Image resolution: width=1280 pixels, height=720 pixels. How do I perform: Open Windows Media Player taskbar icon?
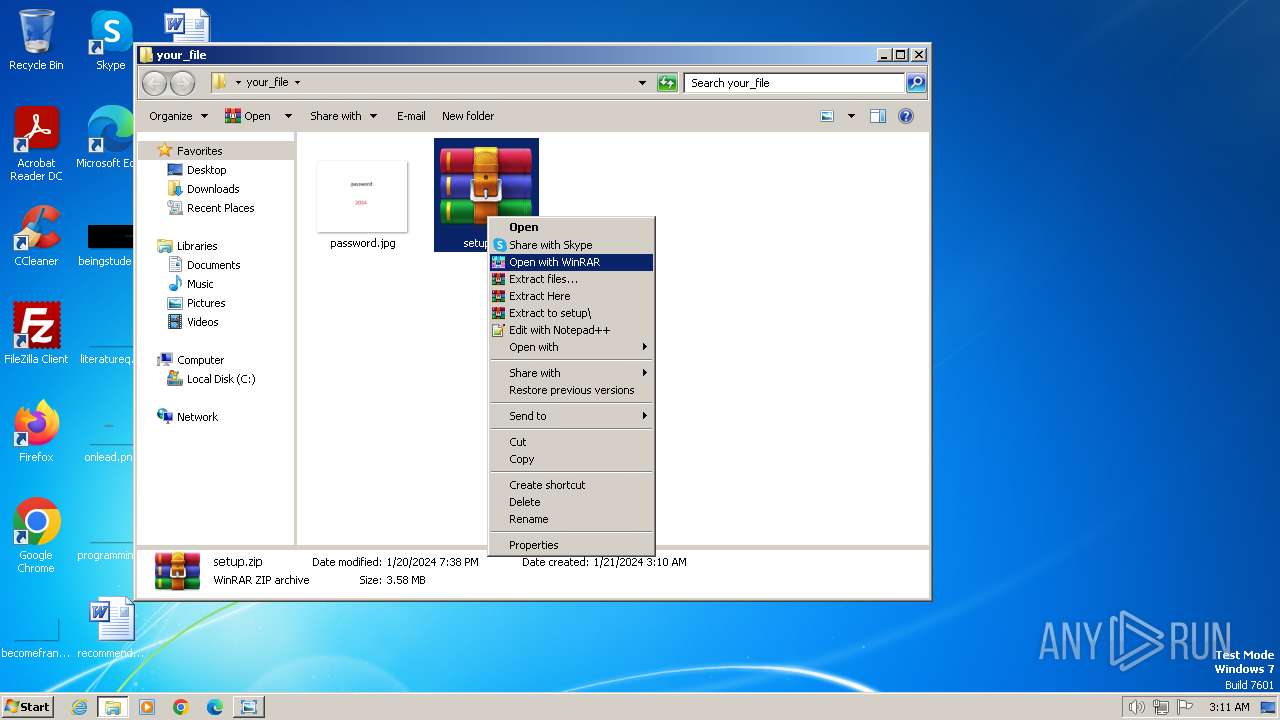tap(147, 707)
